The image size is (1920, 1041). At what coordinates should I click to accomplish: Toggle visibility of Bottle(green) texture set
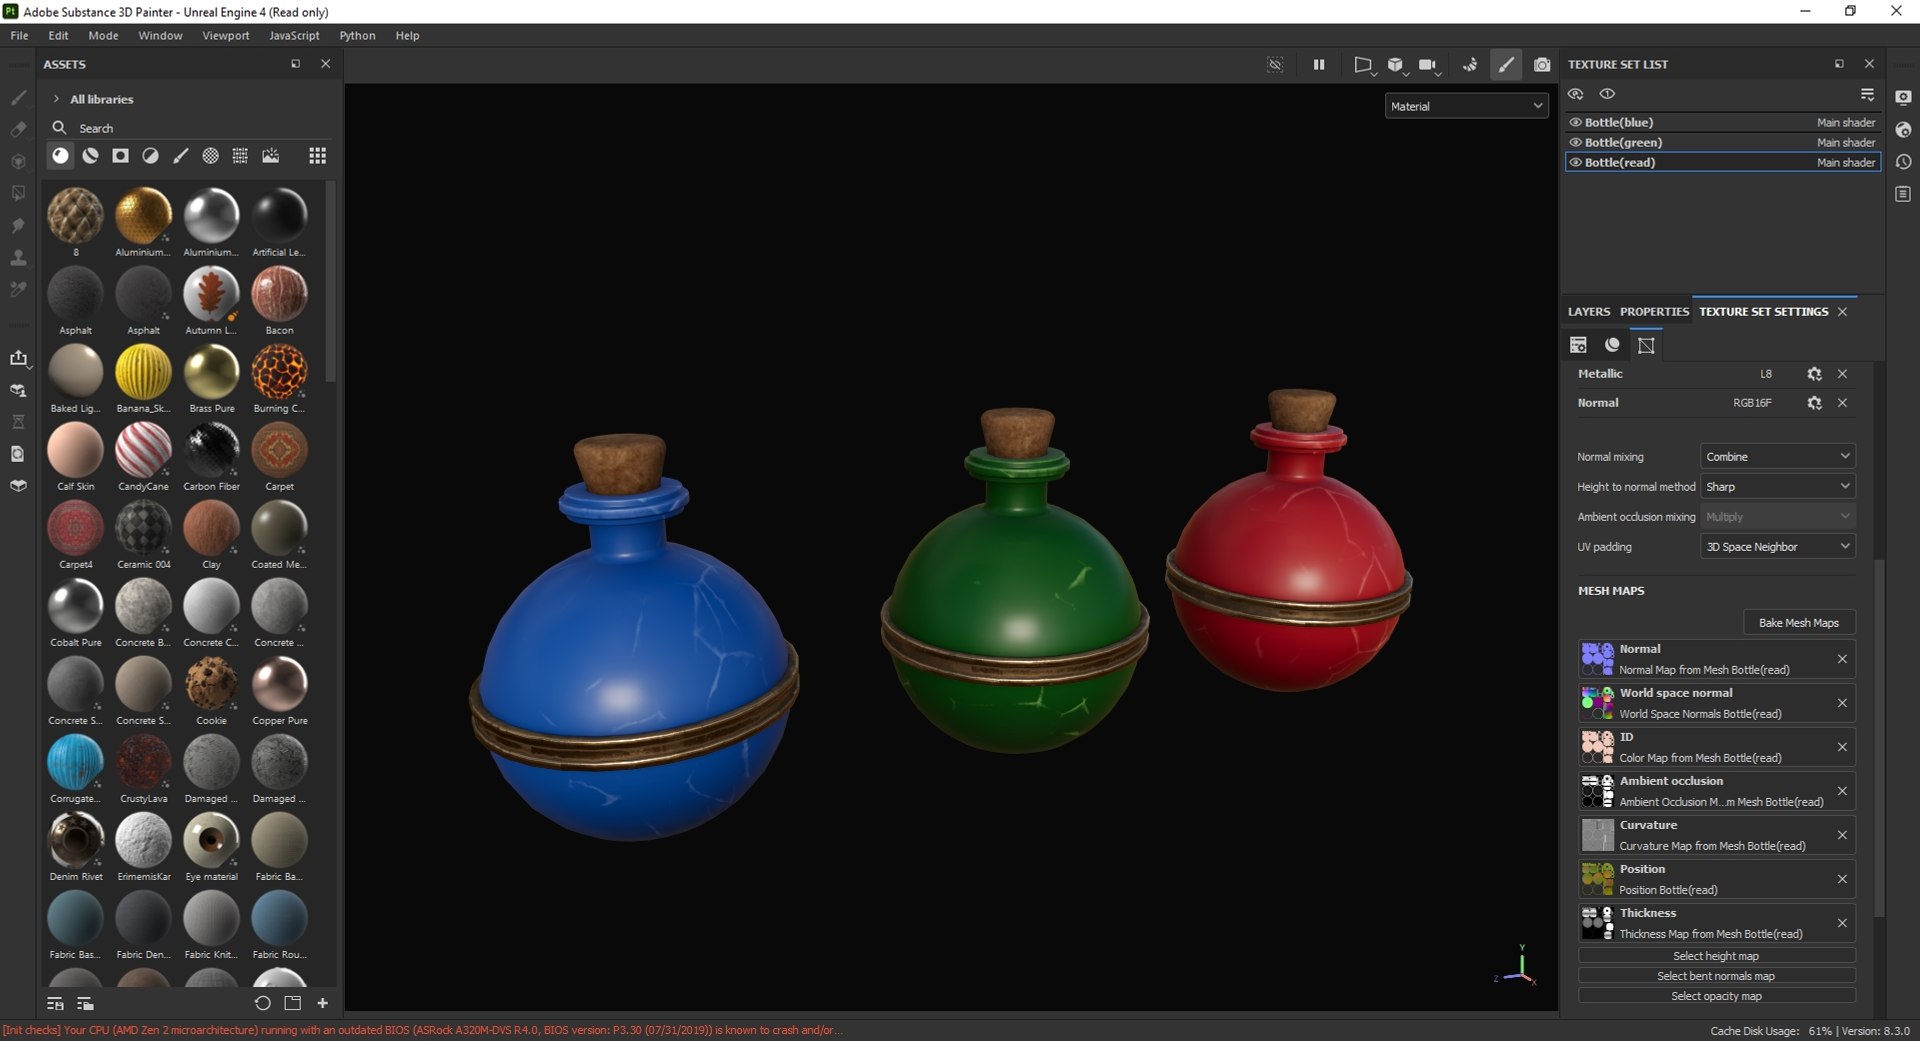coord(1576,142)
